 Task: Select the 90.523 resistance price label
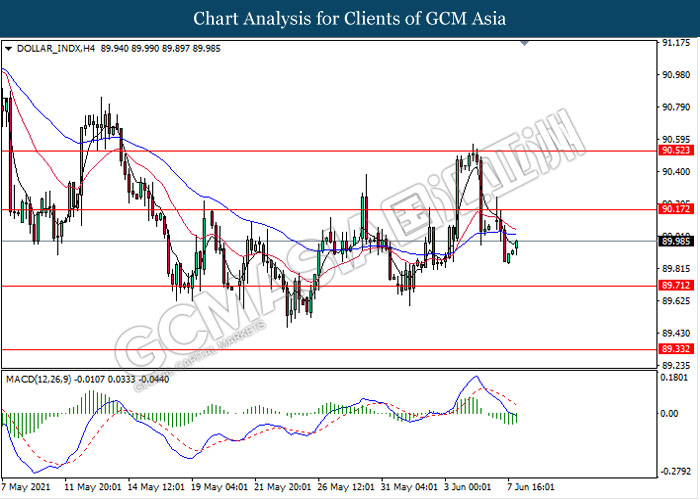coord(676,150)
